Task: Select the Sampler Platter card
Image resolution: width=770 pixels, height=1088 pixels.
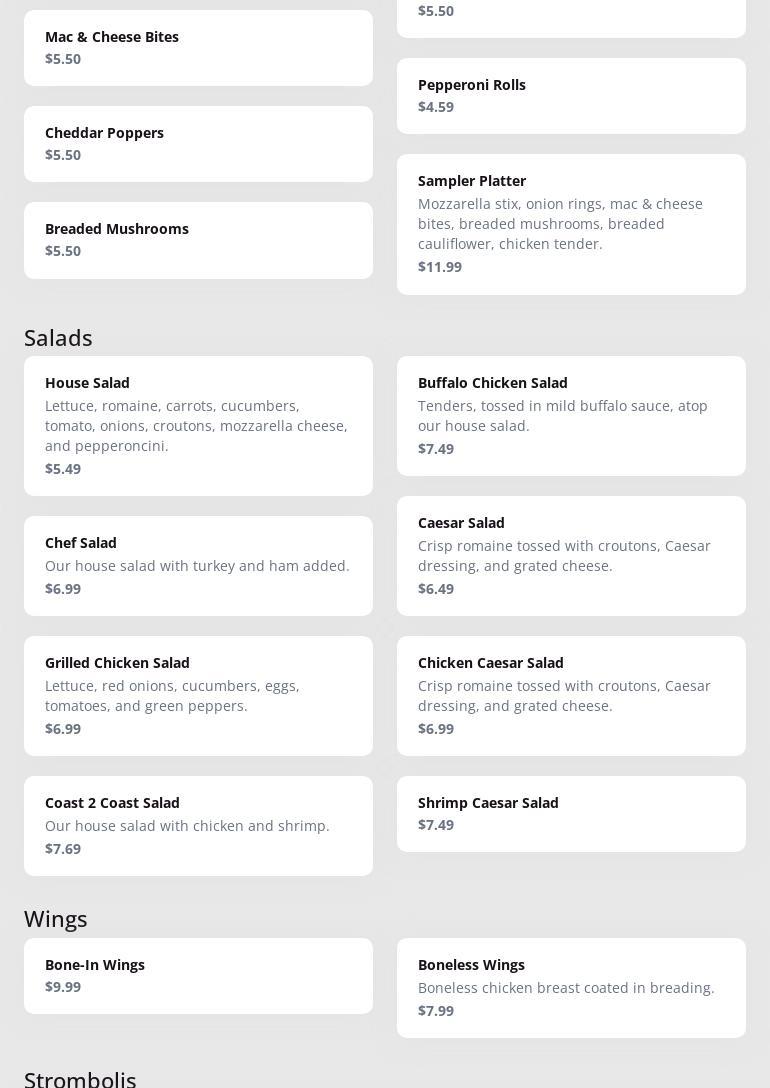Action: click(x=571, y=224)
